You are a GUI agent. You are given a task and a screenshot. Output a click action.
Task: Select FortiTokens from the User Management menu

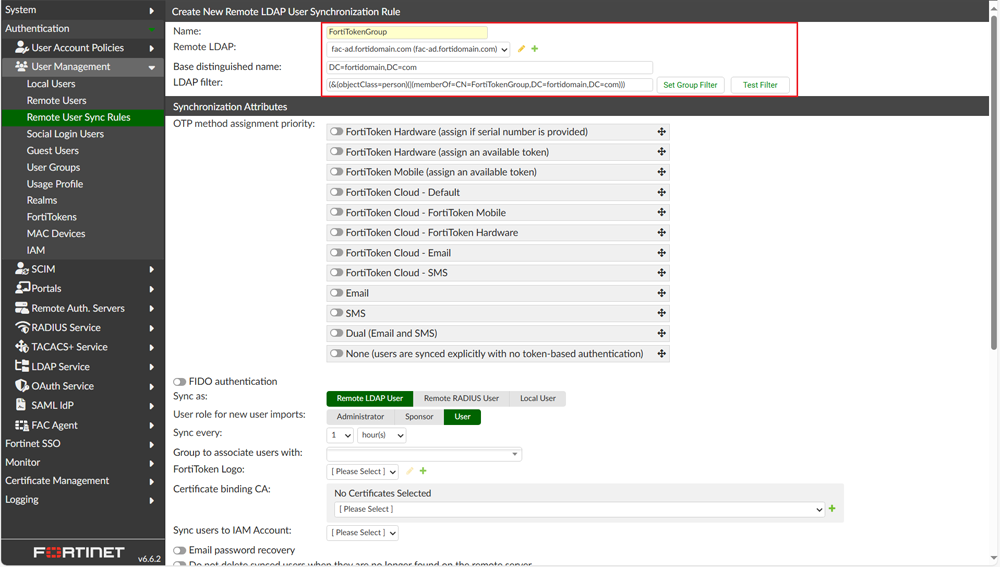(x=51, y=217)
